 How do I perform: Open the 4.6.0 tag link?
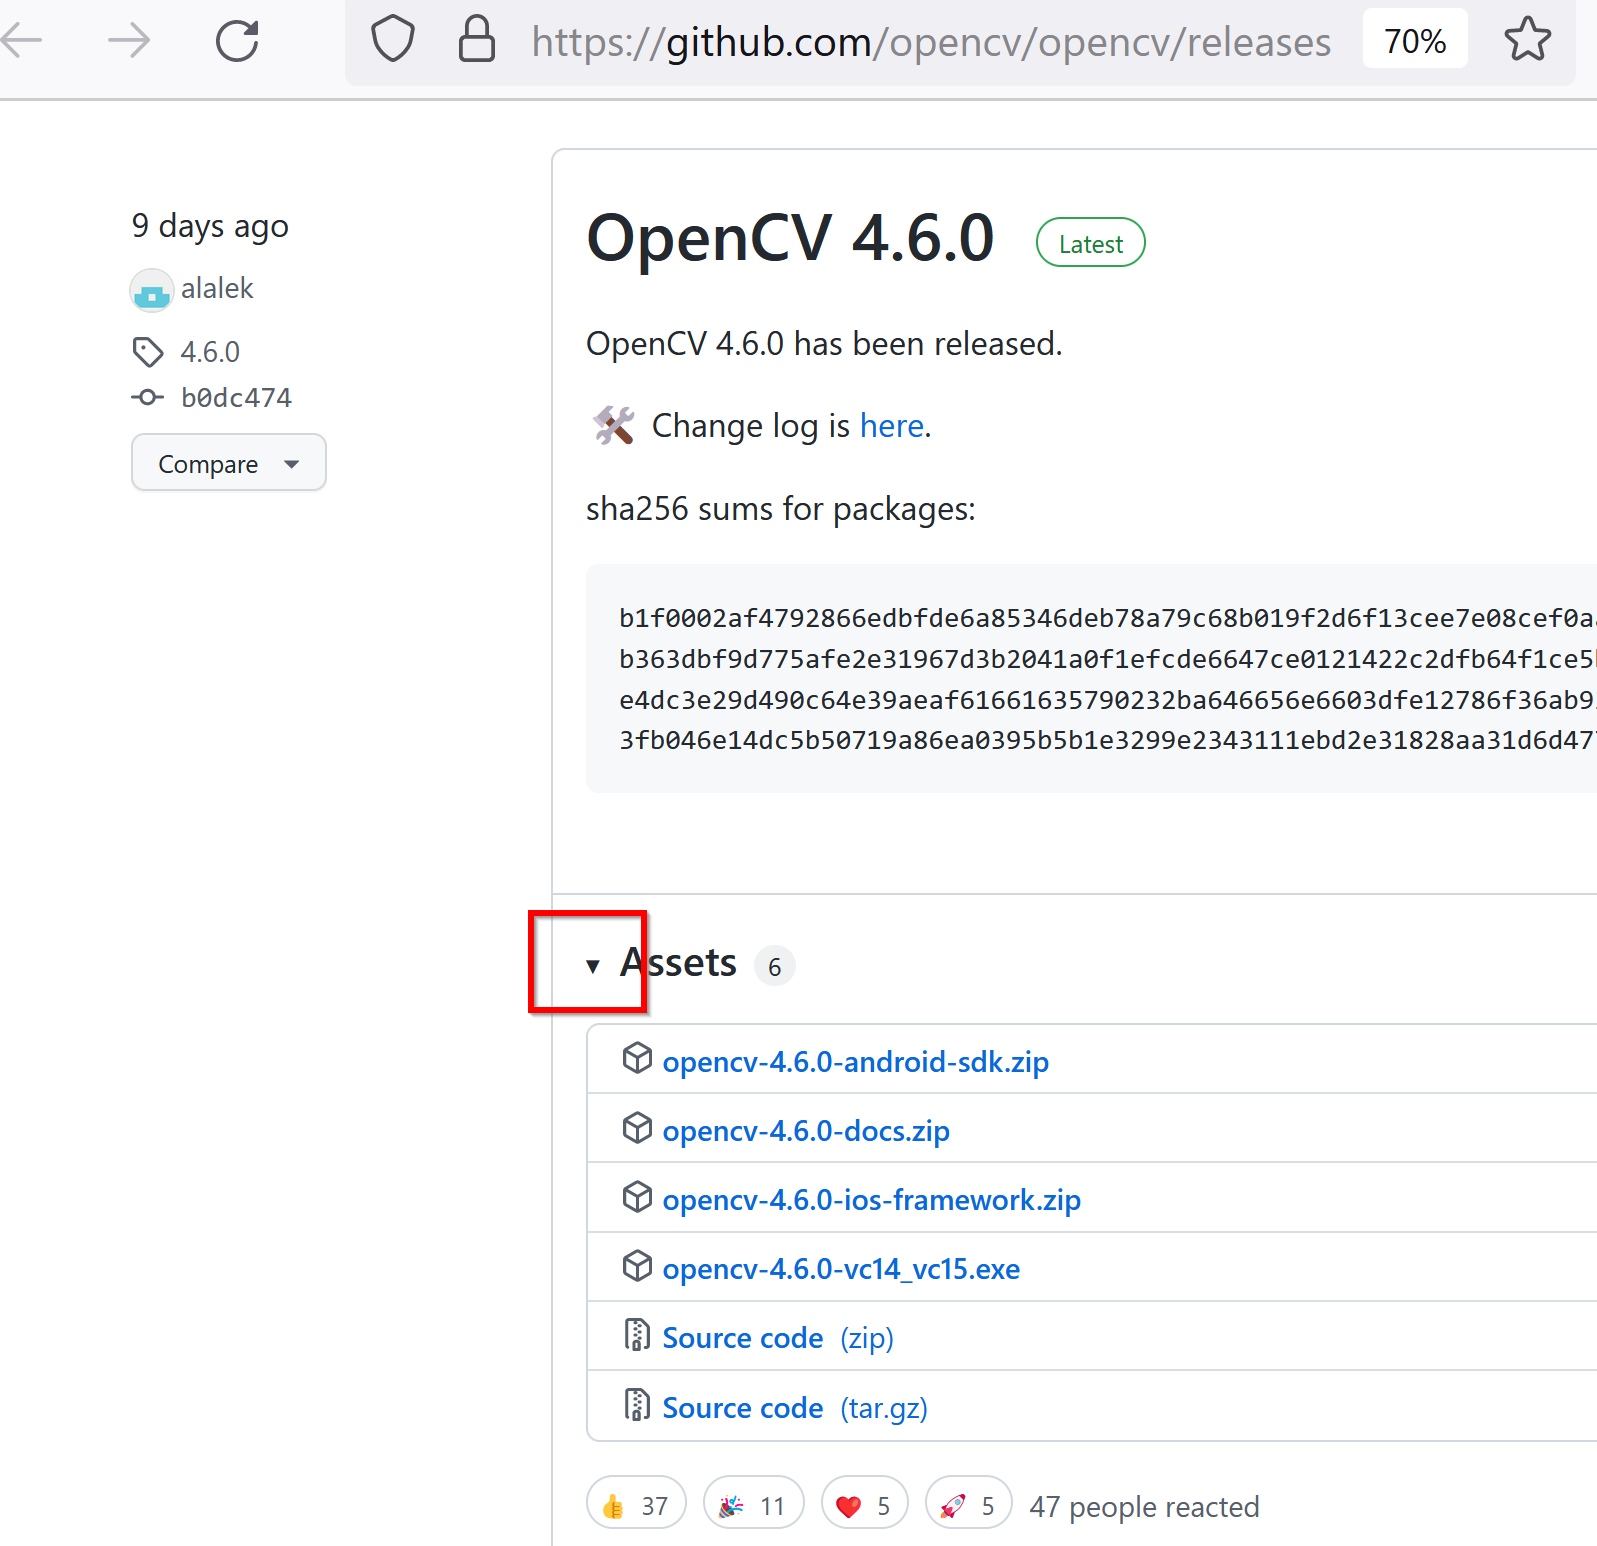click(x=210, y=352)
